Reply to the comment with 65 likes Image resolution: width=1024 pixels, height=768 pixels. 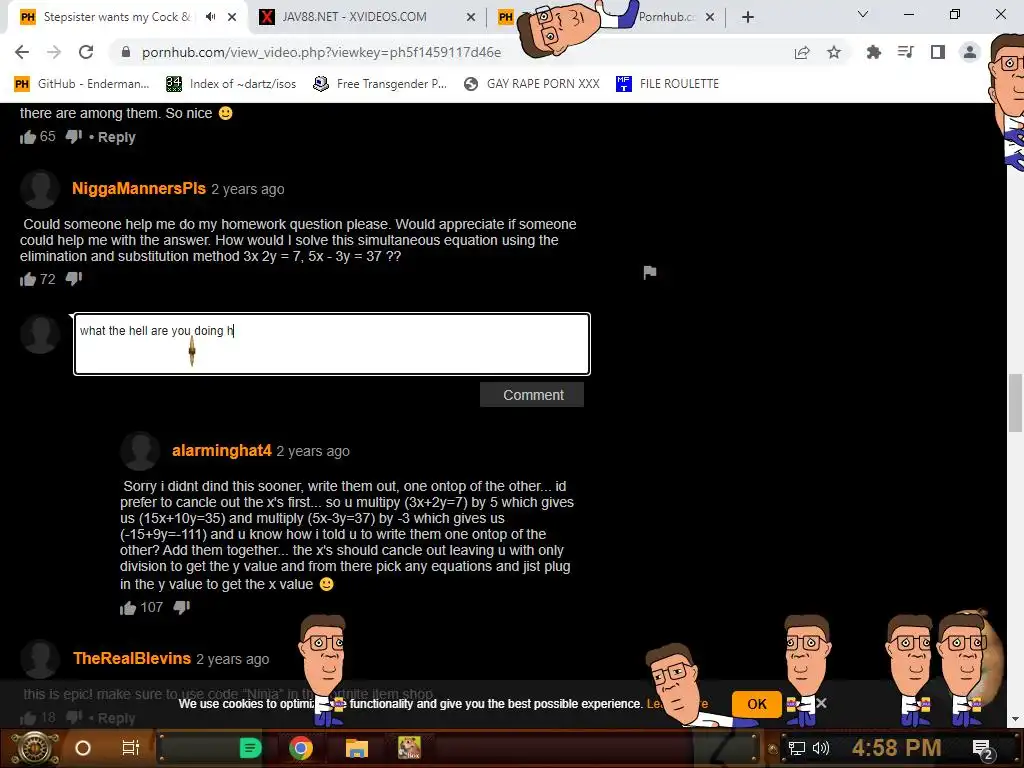click(x=116, y=137)
